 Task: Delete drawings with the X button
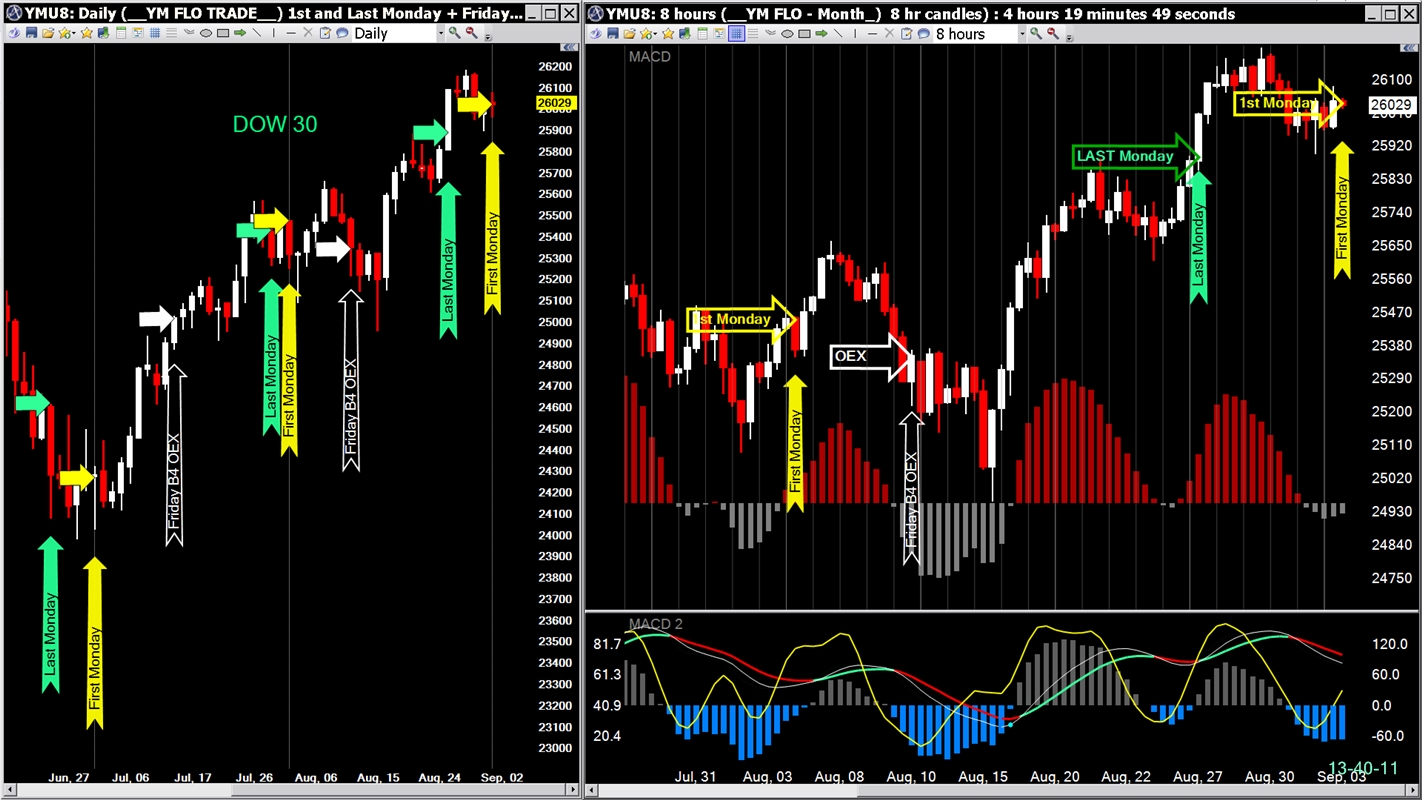[x=307, y=33]
